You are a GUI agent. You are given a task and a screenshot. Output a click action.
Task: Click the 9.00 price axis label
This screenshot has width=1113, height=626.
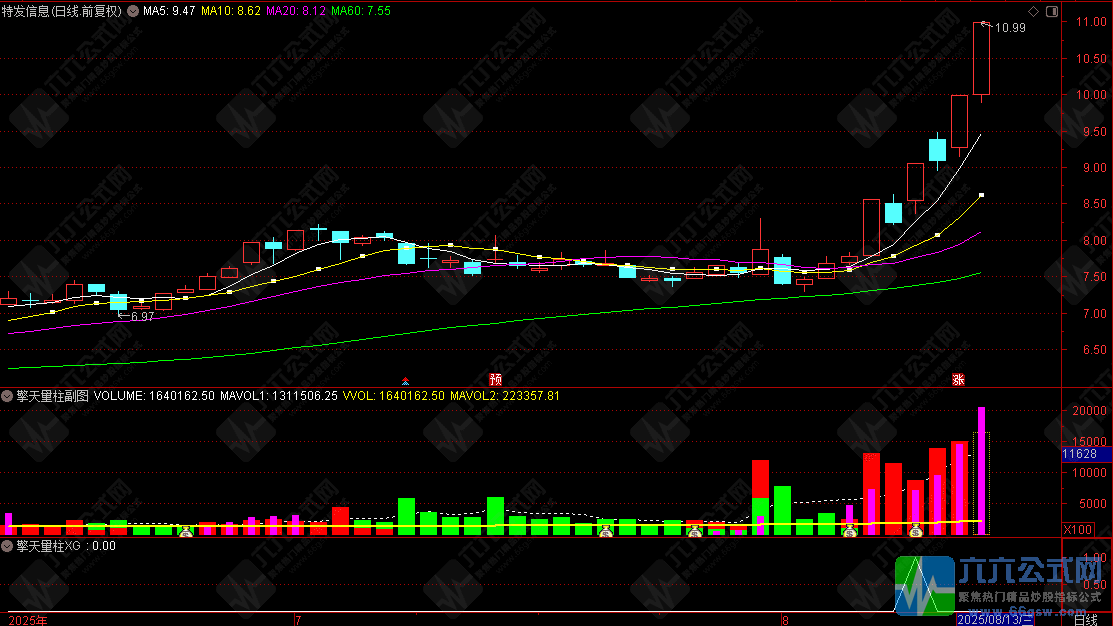click(1095, 168)
